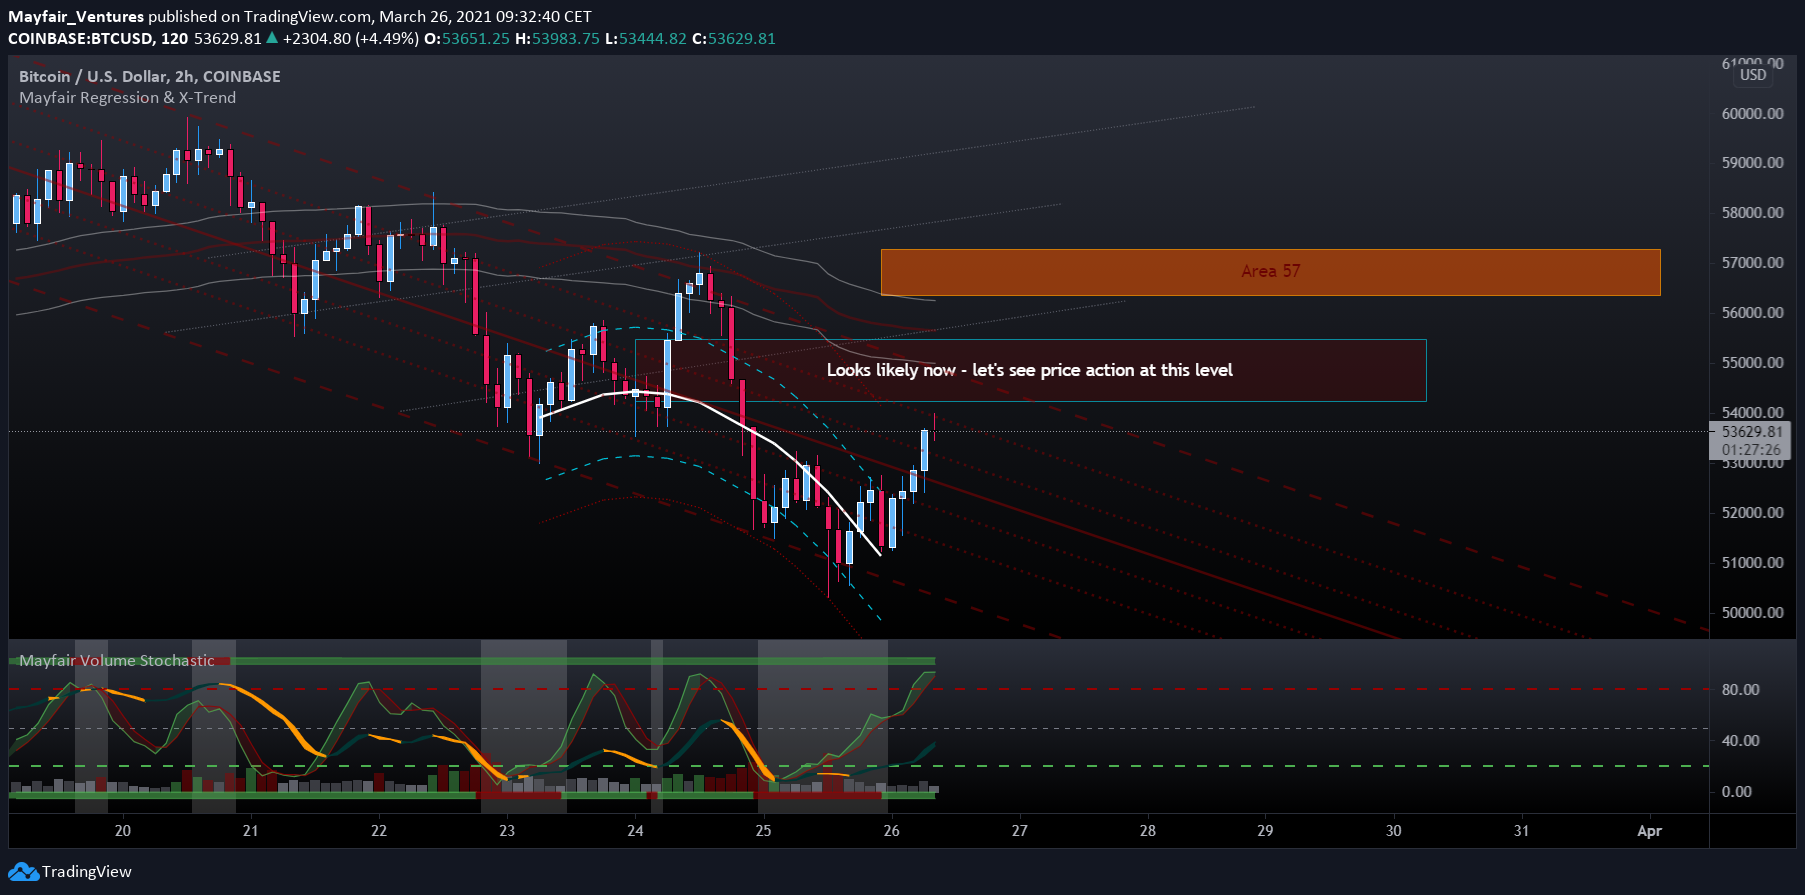Click date 23 on time axis
The height and width of the screenshot is (895, 1805).
[x=507, y=831]
